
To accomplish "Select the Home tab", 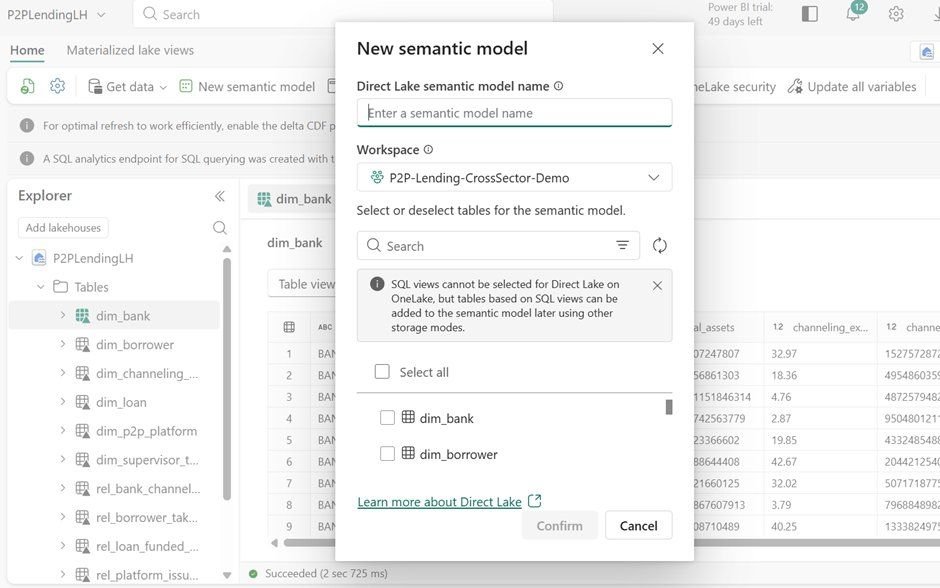I will (x=27, y=49).
